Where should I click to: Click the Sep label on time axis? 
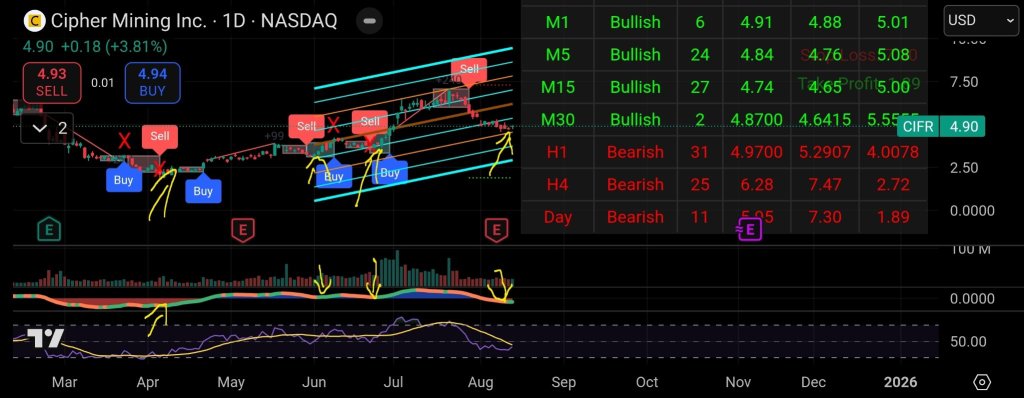coord(564,382)
